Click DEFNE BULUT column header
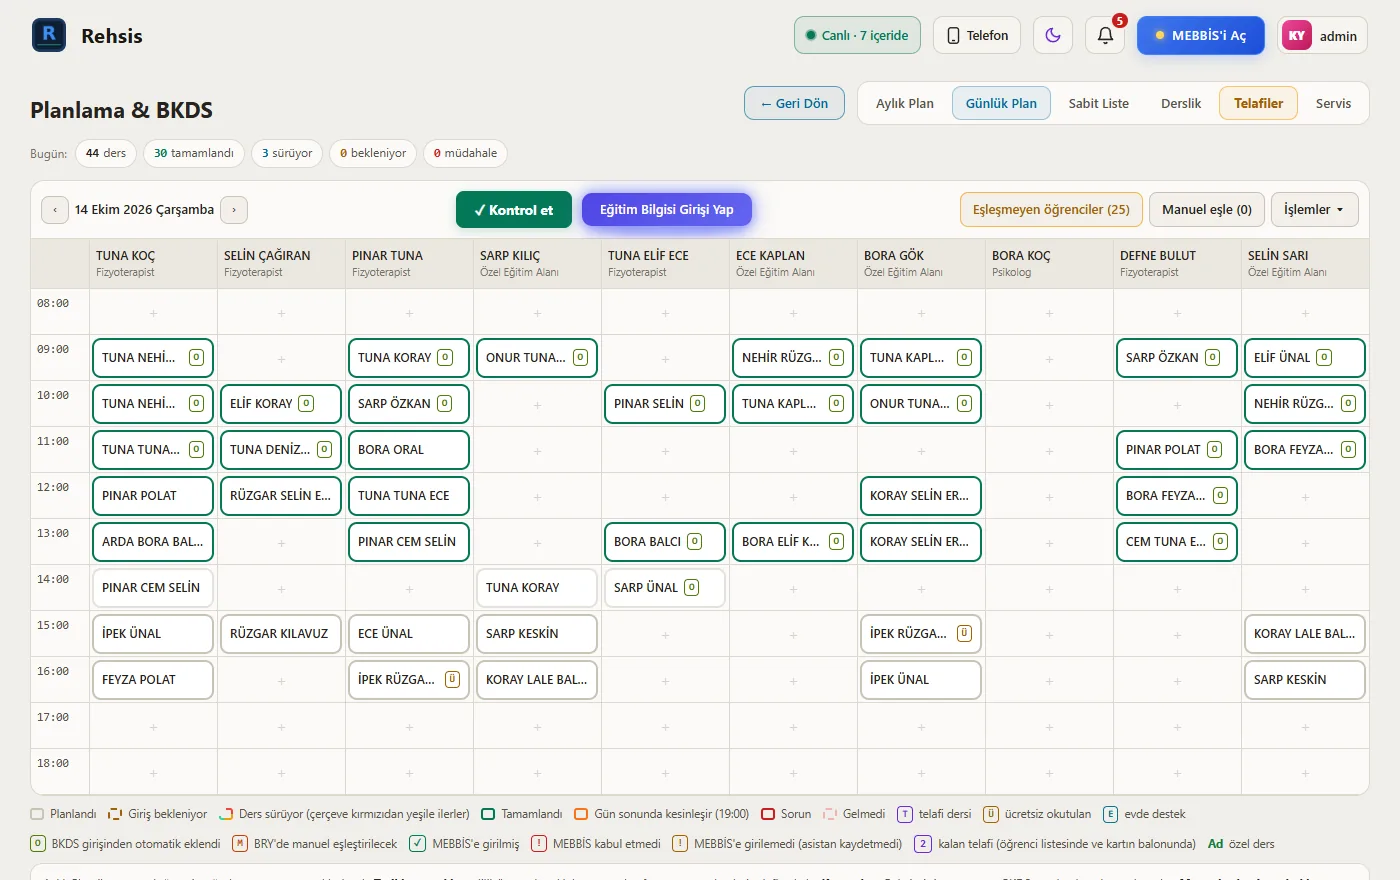Image resolution: width=1400 pixels, height=880 pixels. pyautogui.click(x=1177, y=263)
